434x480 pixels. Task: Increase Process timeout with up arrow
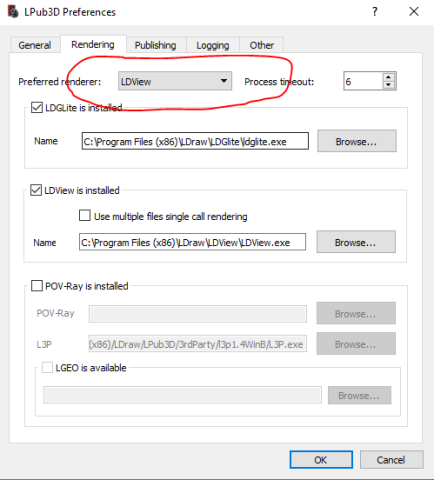pyautogui.click(x=389, y=77)
